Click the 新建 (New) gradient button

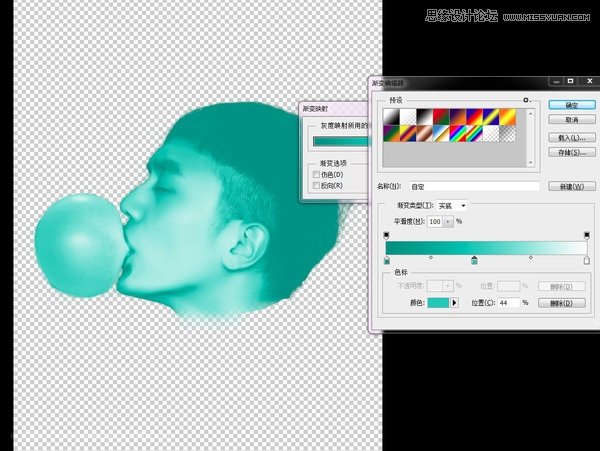(571, 186)
